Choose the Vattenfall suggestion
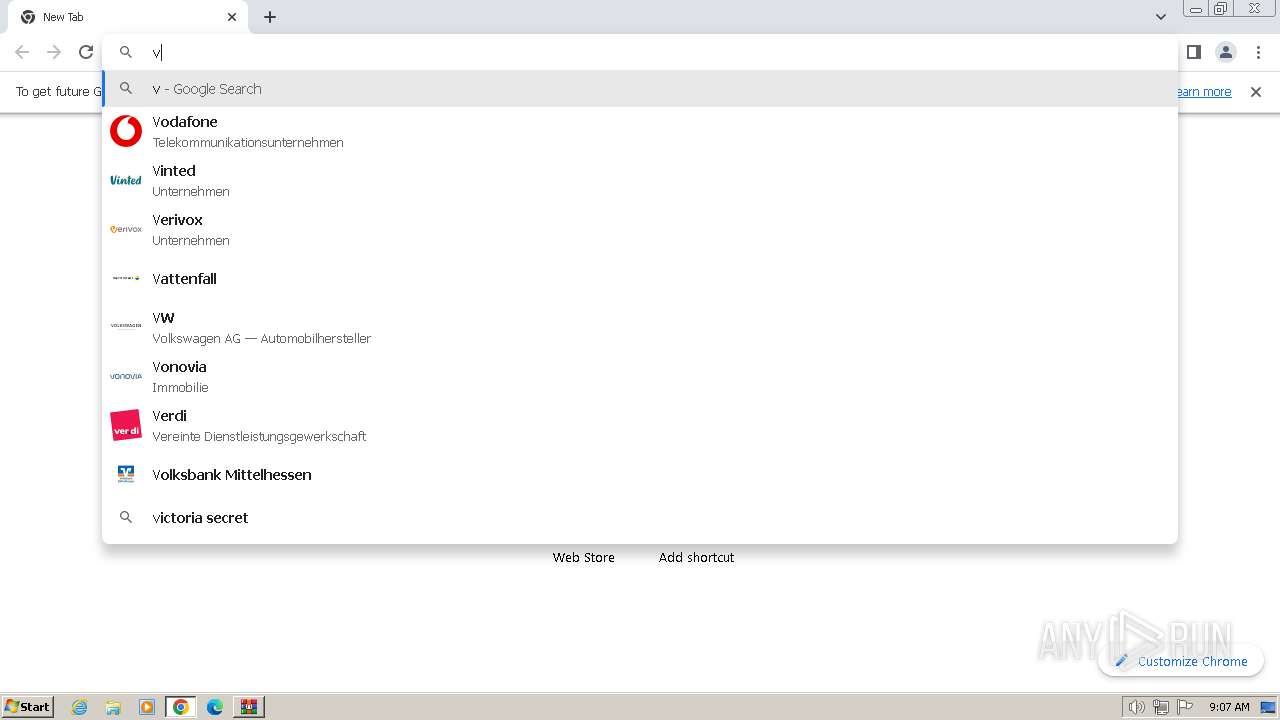 coord(640,278)
